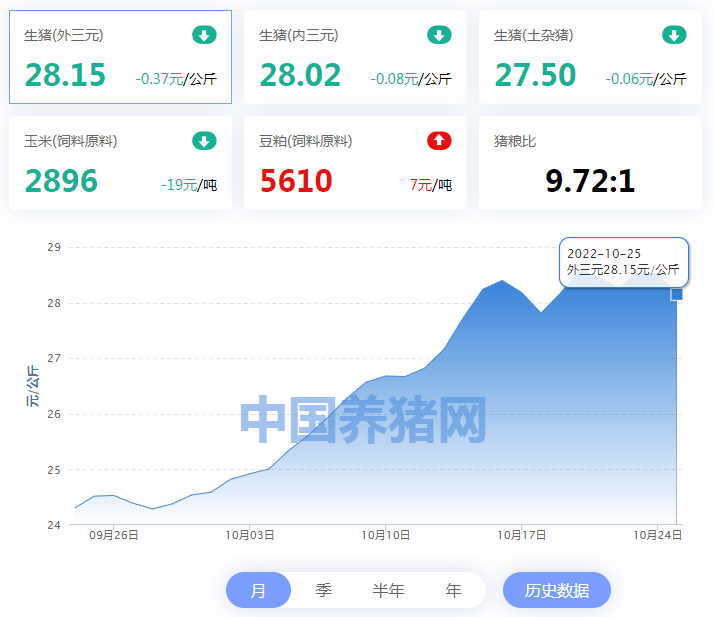Select the 生猪(内三元) price card
This screenshot has height=617, width=713.
[355, 57]
